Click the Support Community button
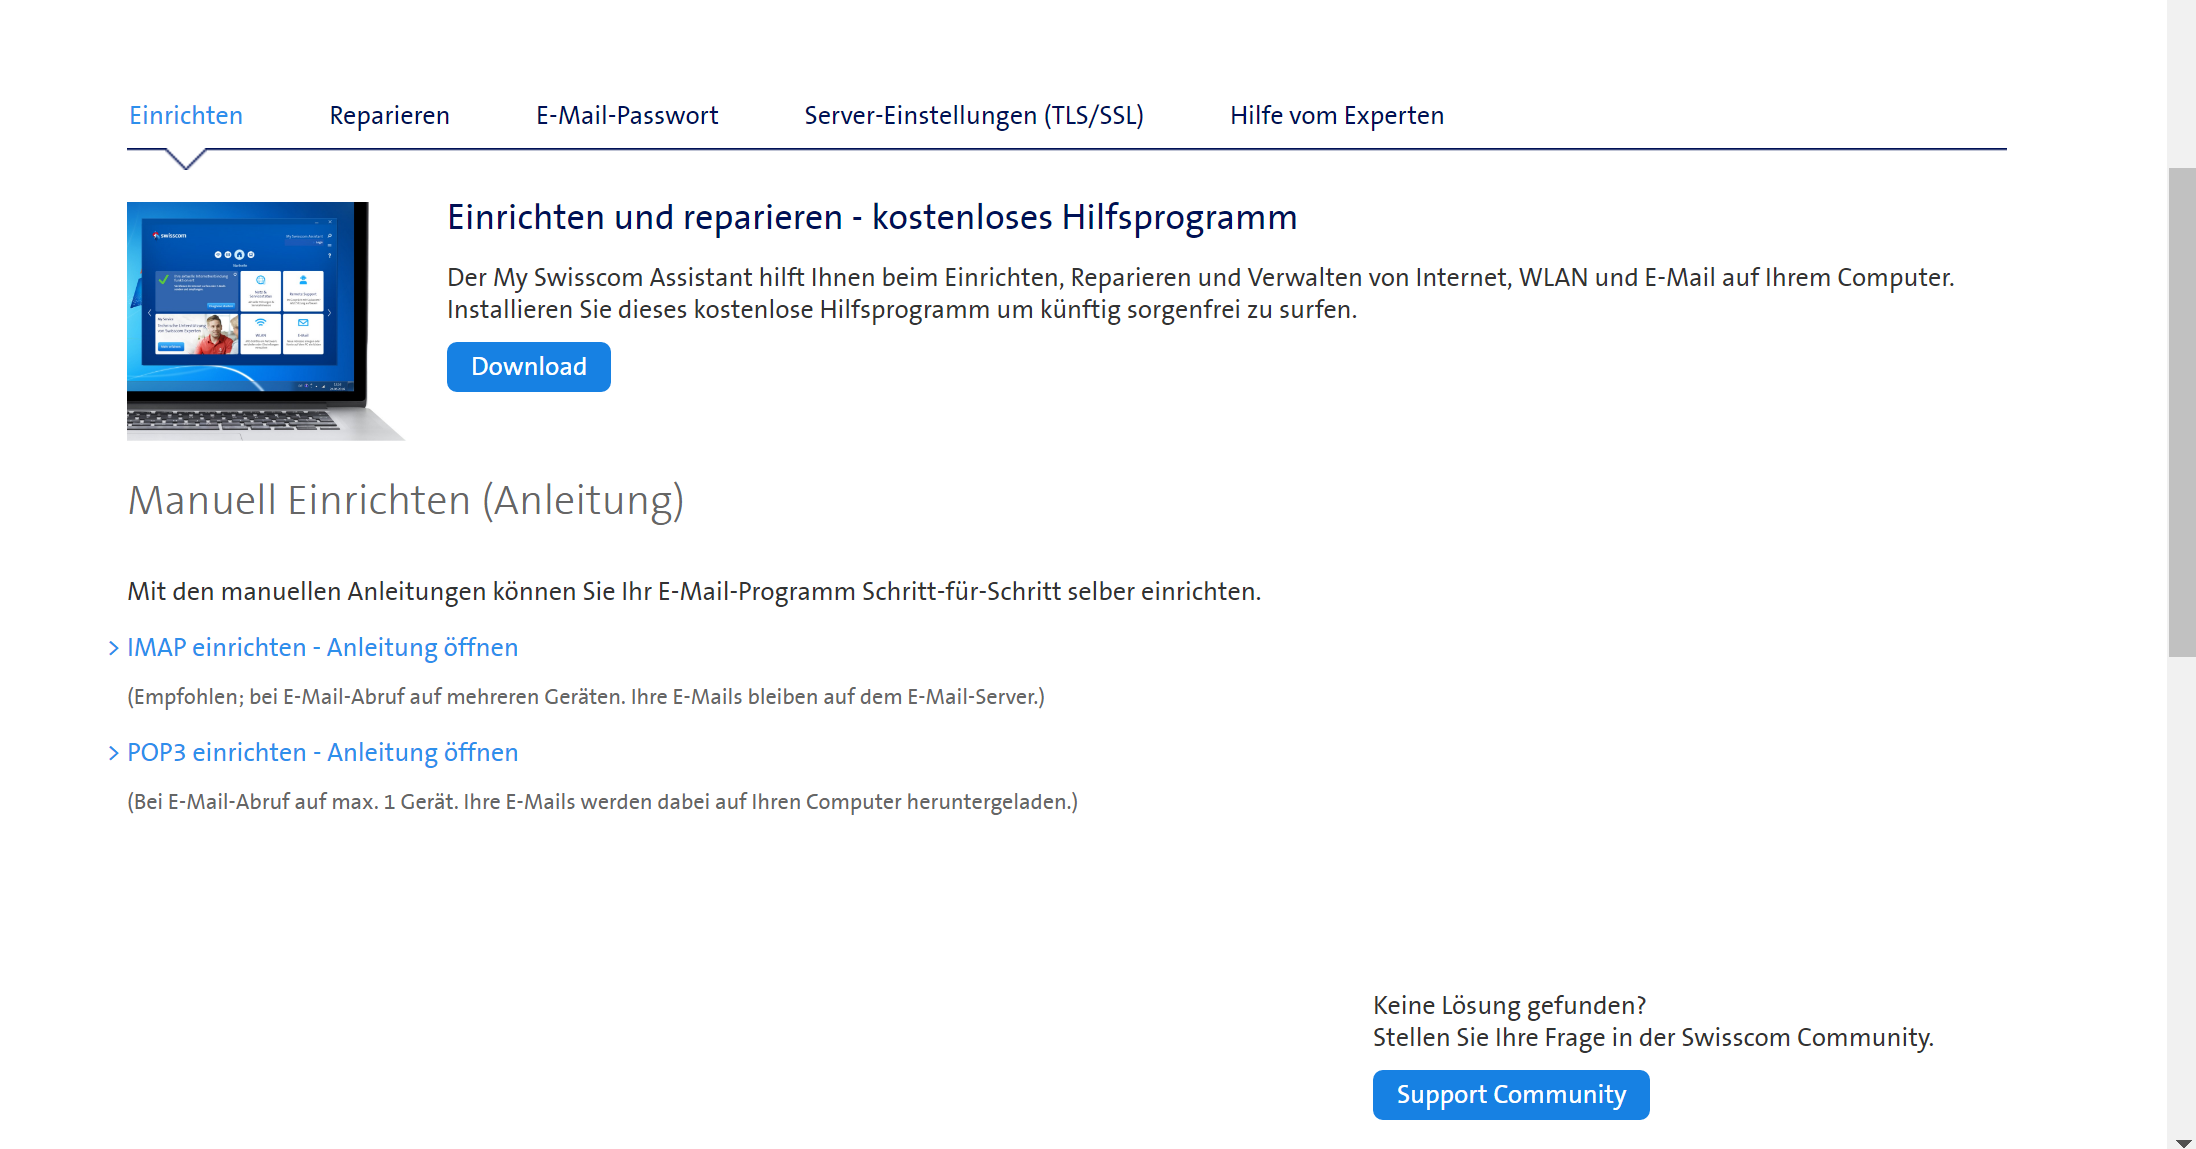Viewport: 2196px width, 1149px height. (1510, 1094)
